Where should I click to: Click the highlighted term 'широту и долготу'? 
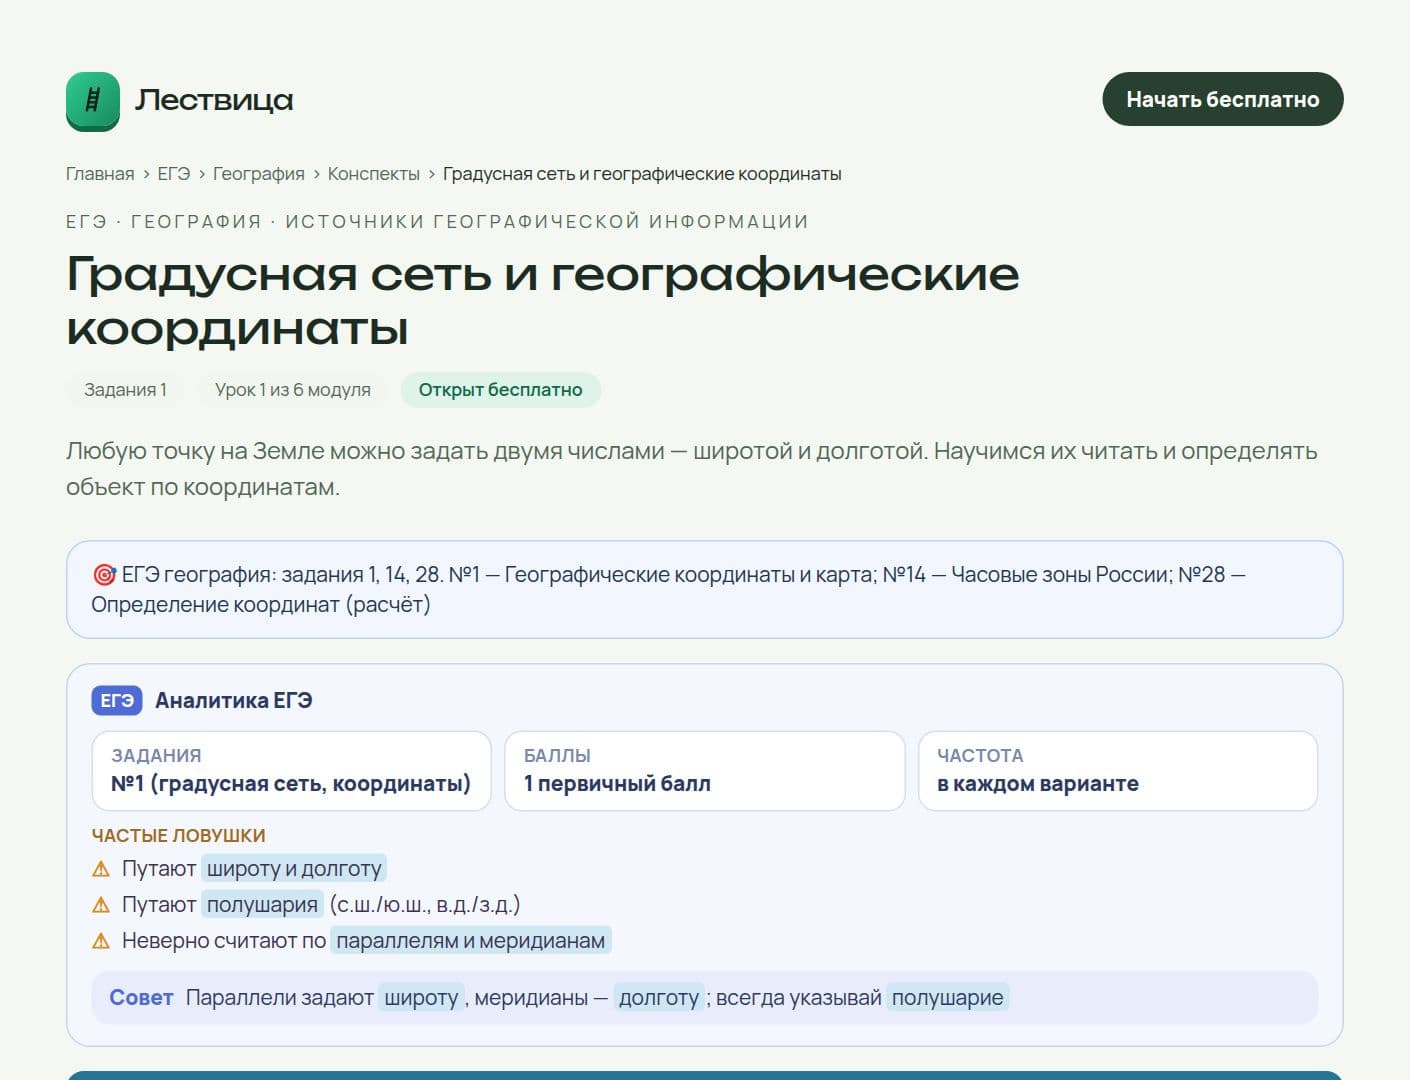[x=294, y=869]
